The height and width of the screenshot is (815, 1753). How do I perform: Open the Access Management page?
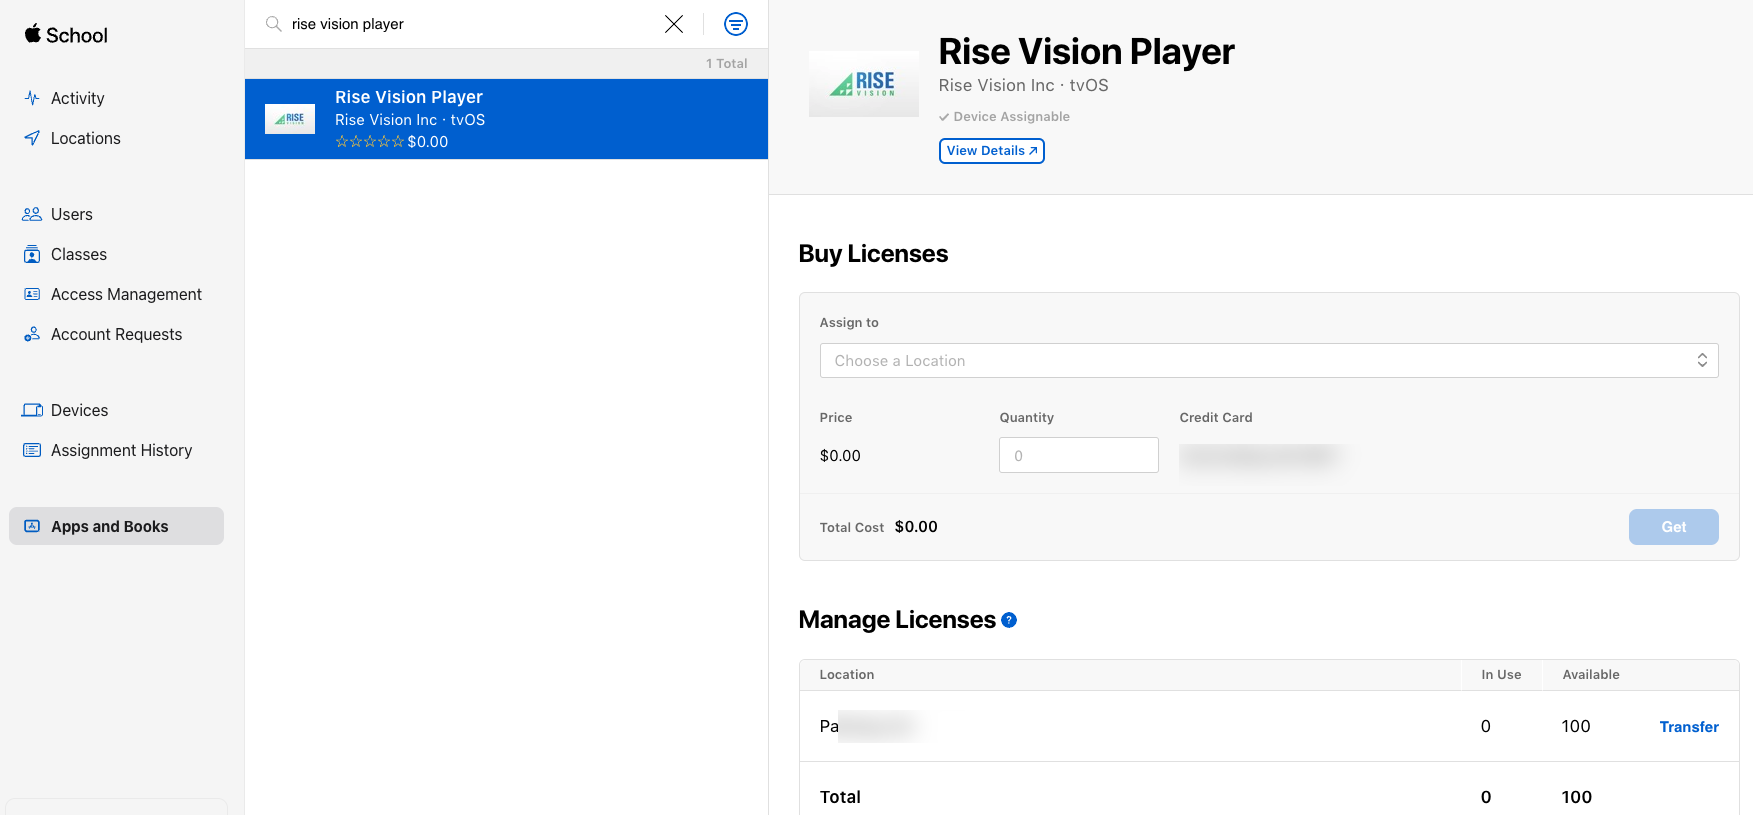click(x=126, y=294)
